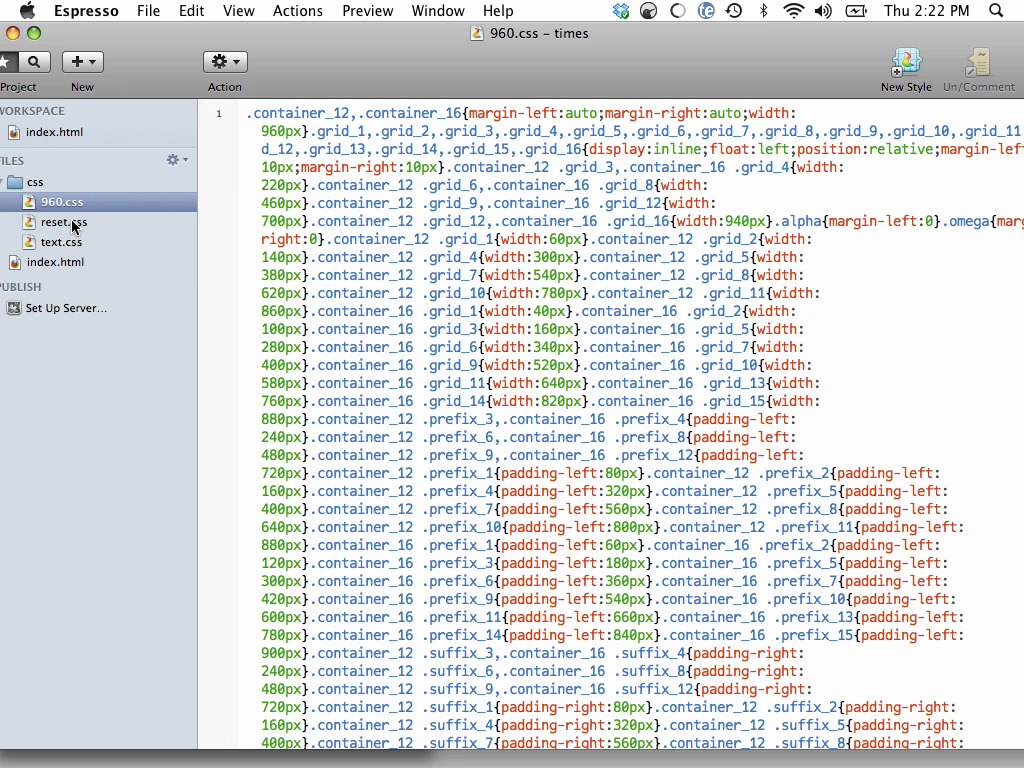Click Set Up Server in Publish
This screenshot has height=768, width=1024.
[66, 308]
